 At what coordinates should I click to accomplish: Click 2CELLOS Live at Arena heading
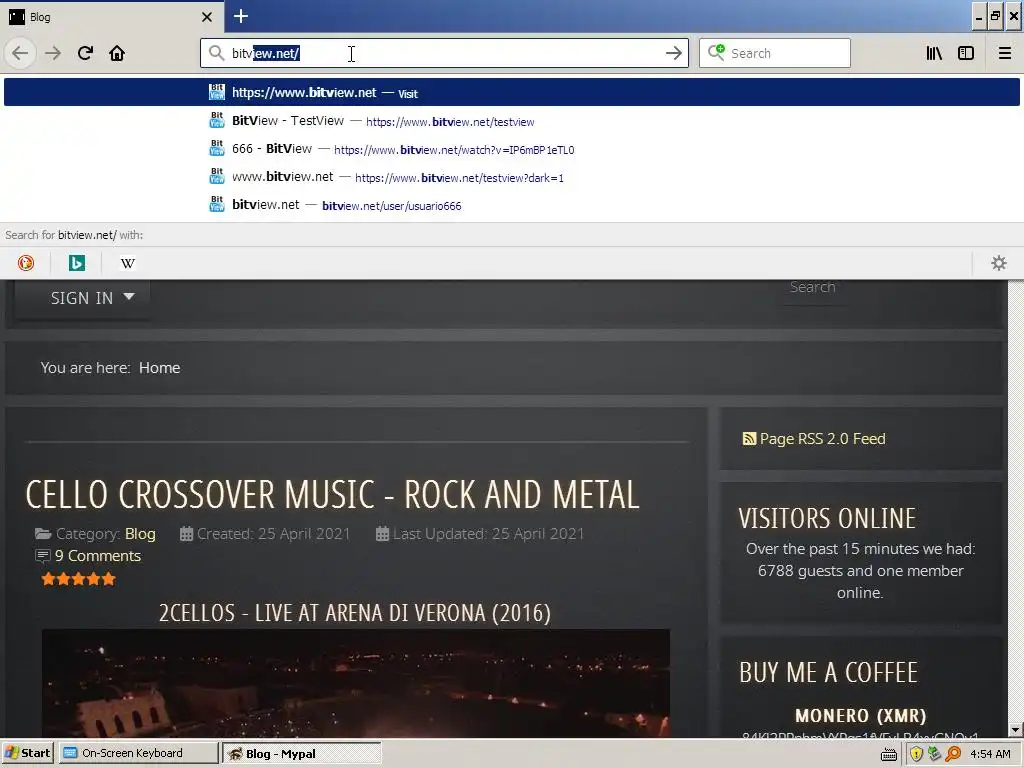[x=355, y=613]
